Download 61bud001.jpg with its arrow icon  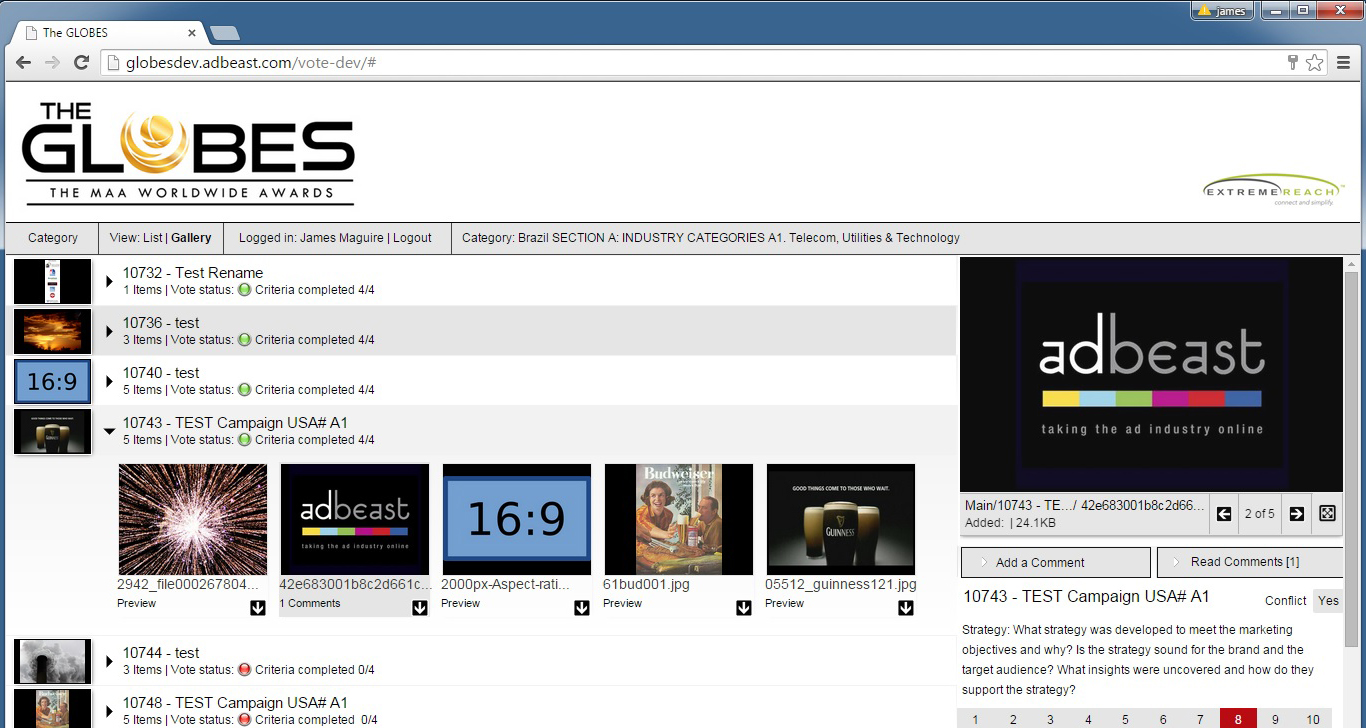tap(744, 607)
